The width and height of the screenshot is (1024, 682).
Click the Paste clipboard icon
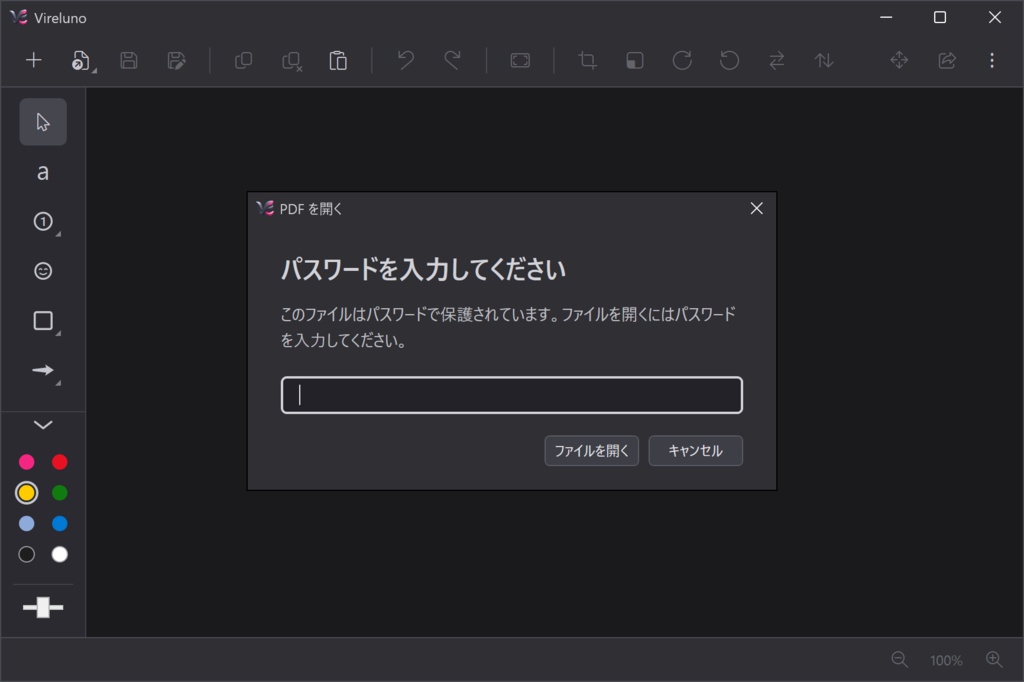(x=338, y=60)
